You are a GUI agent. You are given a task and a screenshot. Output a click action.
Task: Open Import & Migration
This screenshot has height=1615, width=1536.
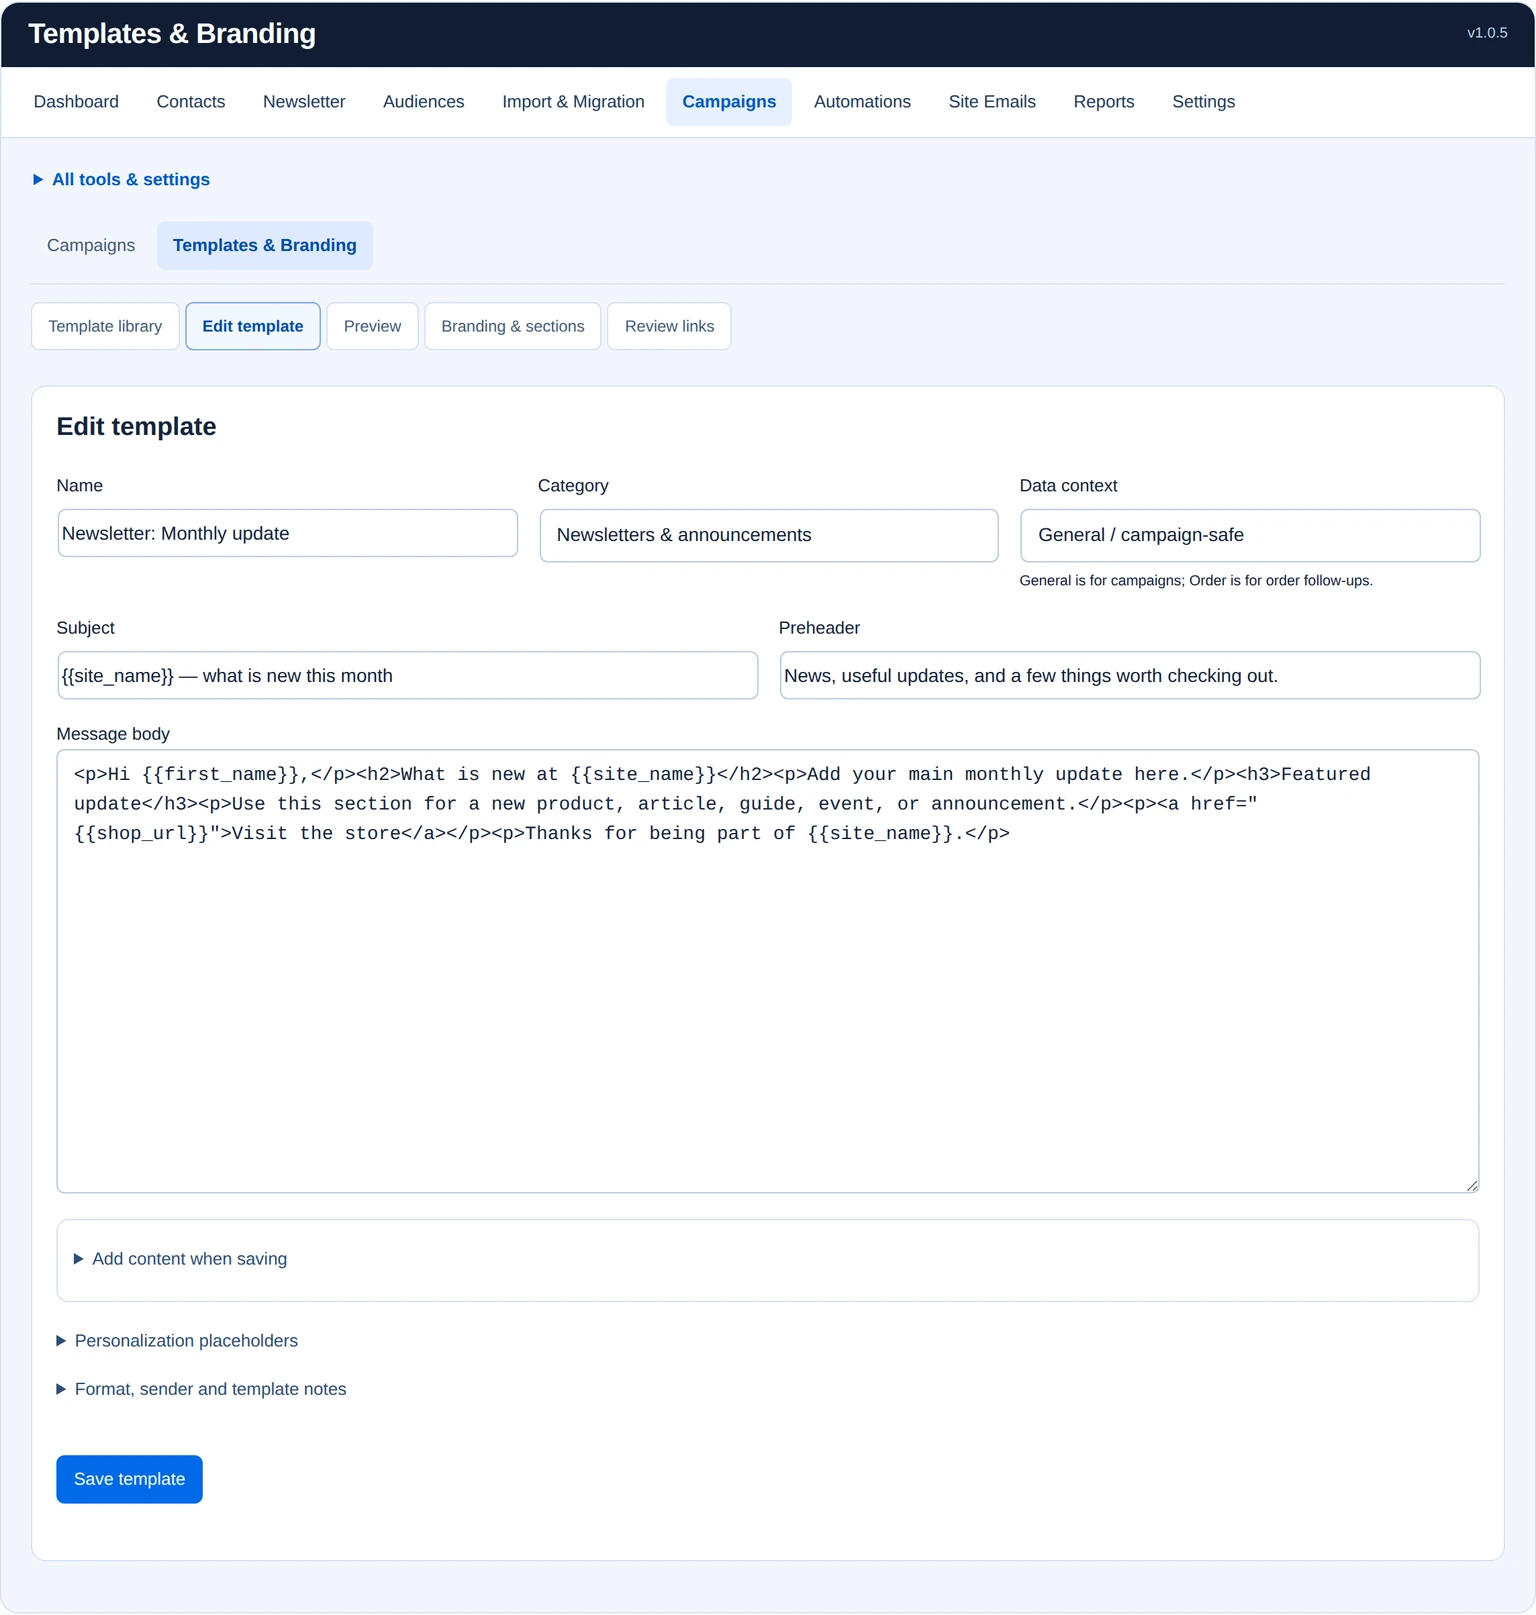573,102
